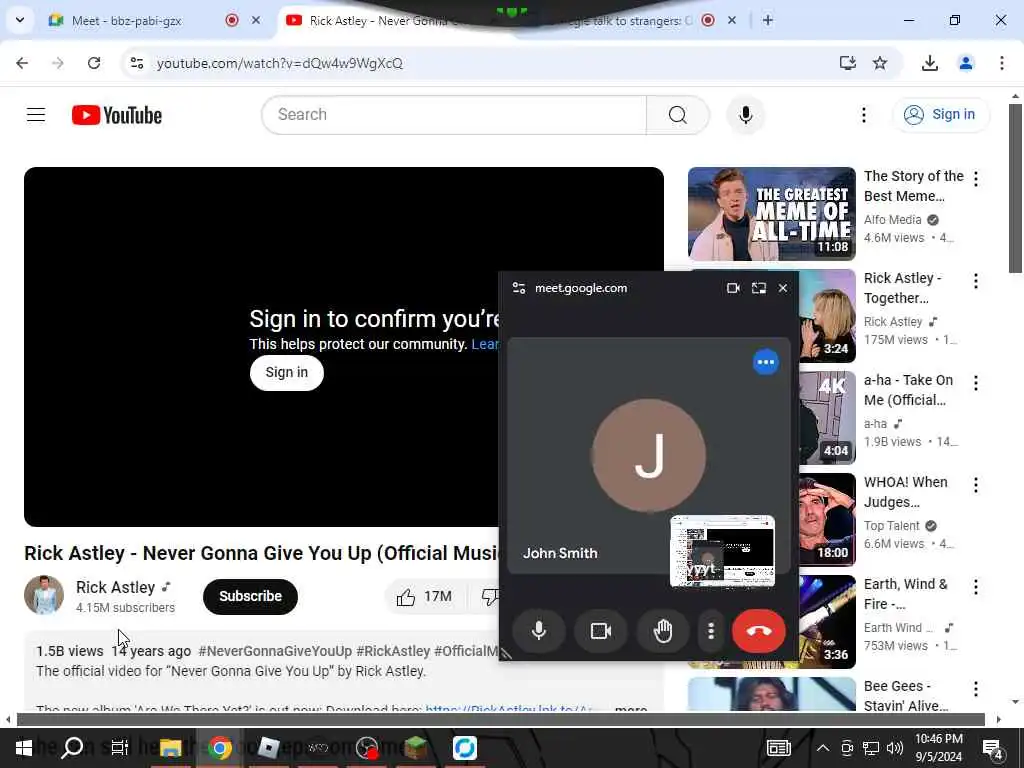Click the YouTube logo

(117, 115)
